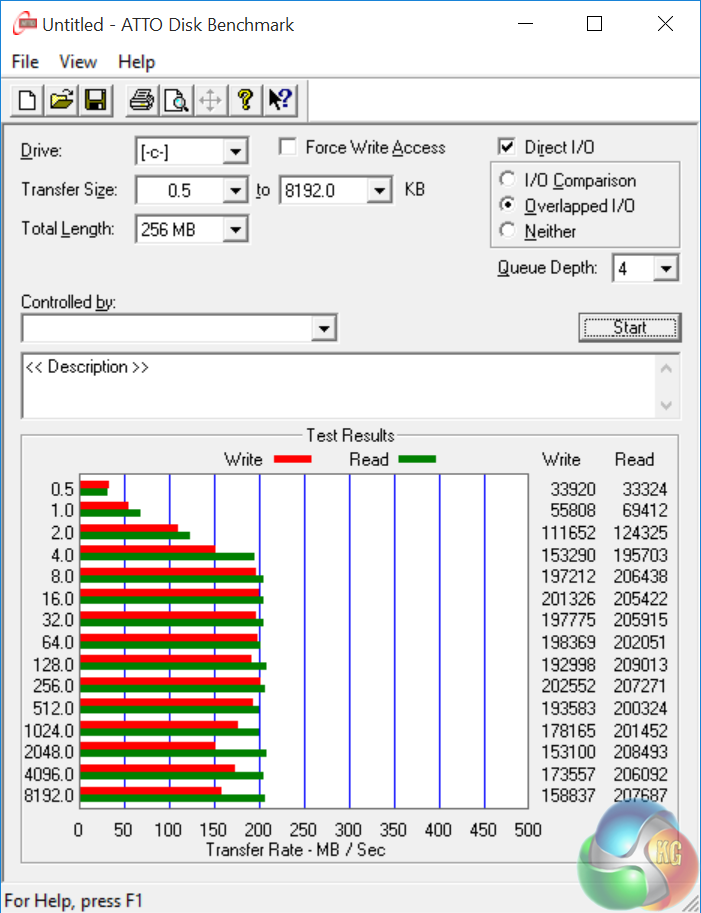Viewport: 701px width, 913px height.
Task: Click the 128.0 transfer size row label
Action: tap(53, 664)
